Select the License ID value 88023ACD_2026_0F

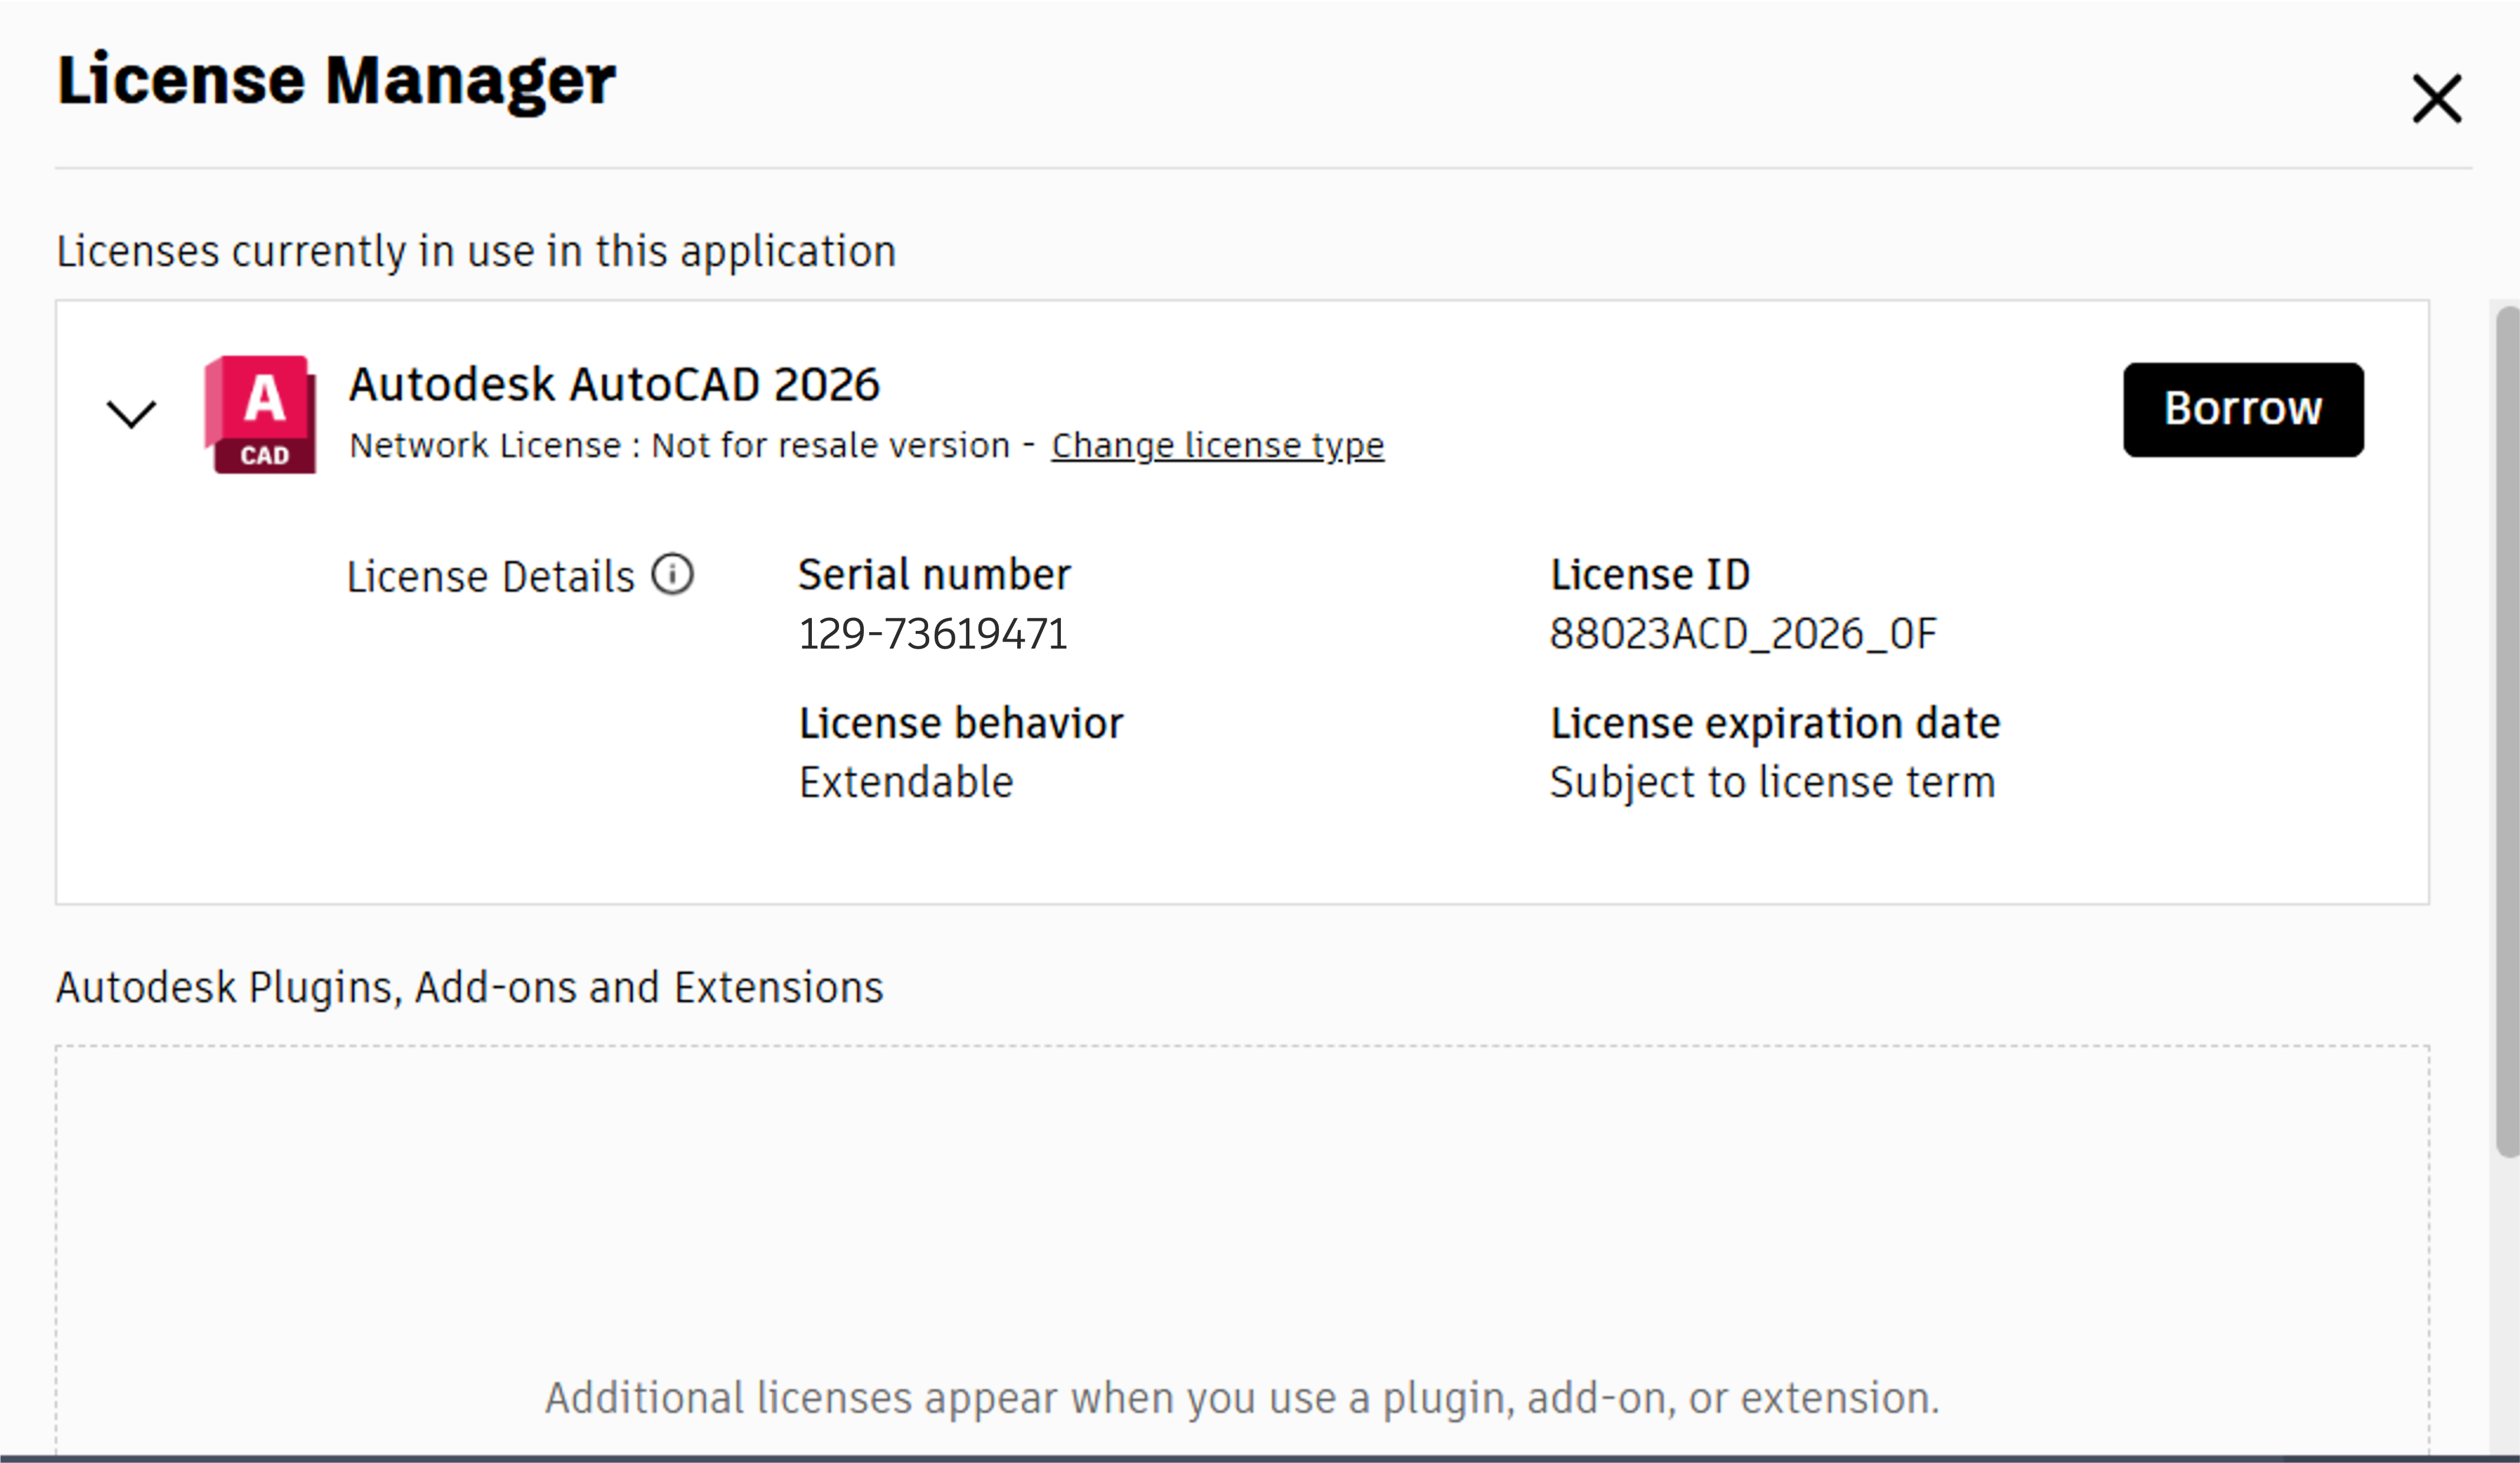(x=1742, y=634)
